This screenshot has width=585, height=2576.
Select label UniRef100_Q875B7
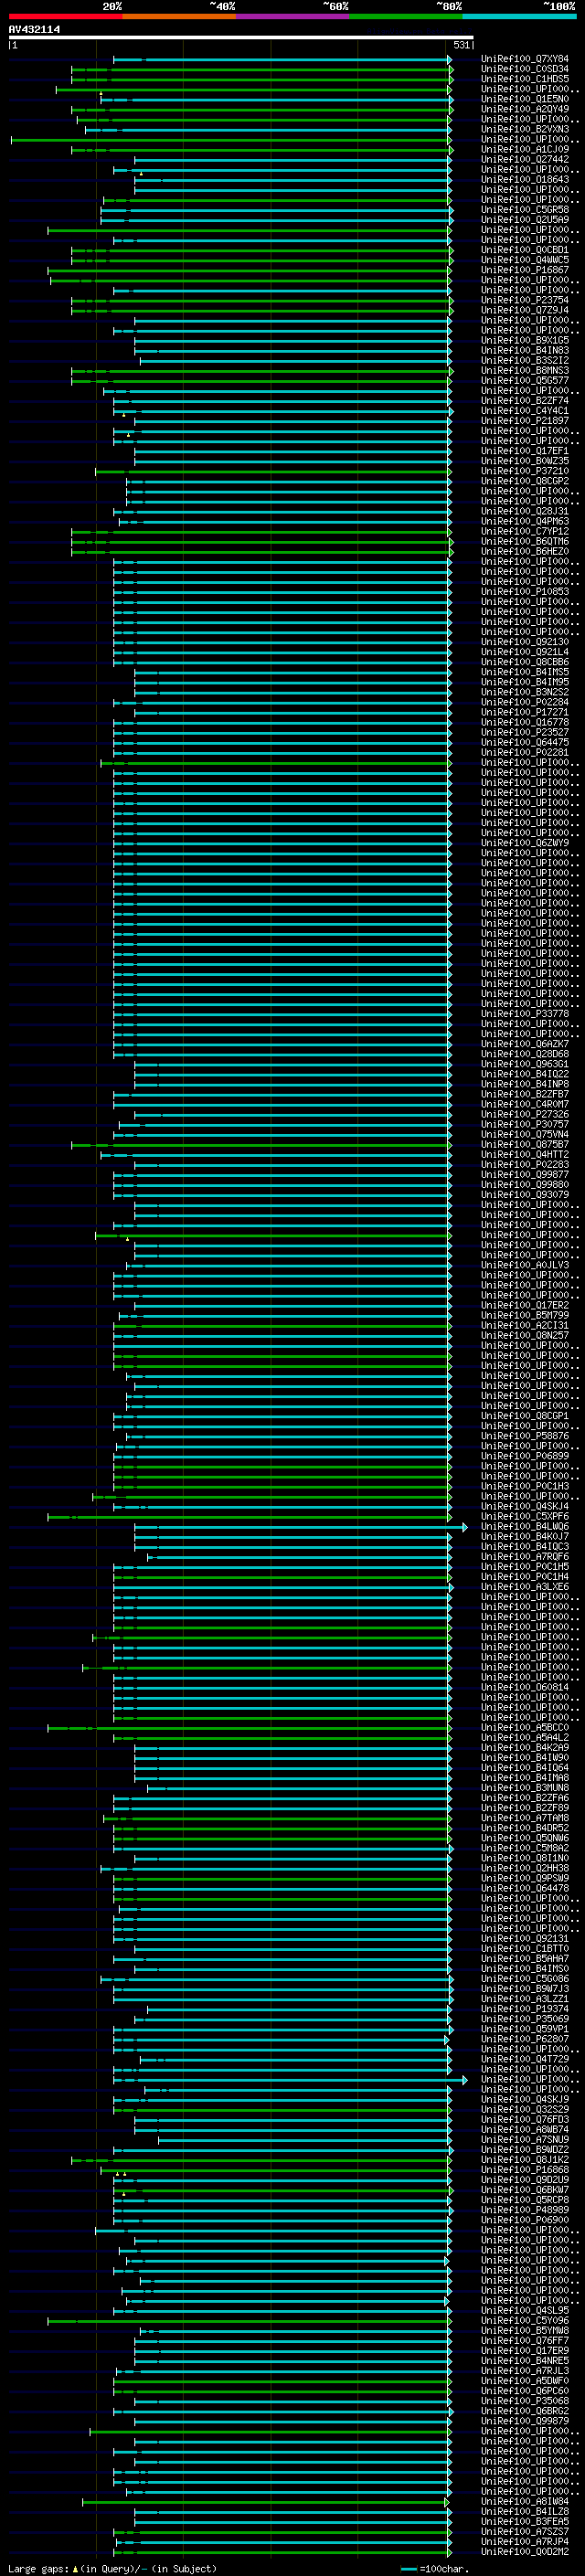525,1145
